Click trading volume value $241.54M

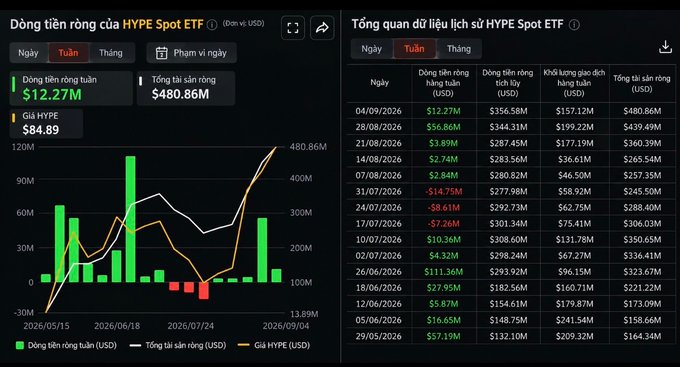574,320
